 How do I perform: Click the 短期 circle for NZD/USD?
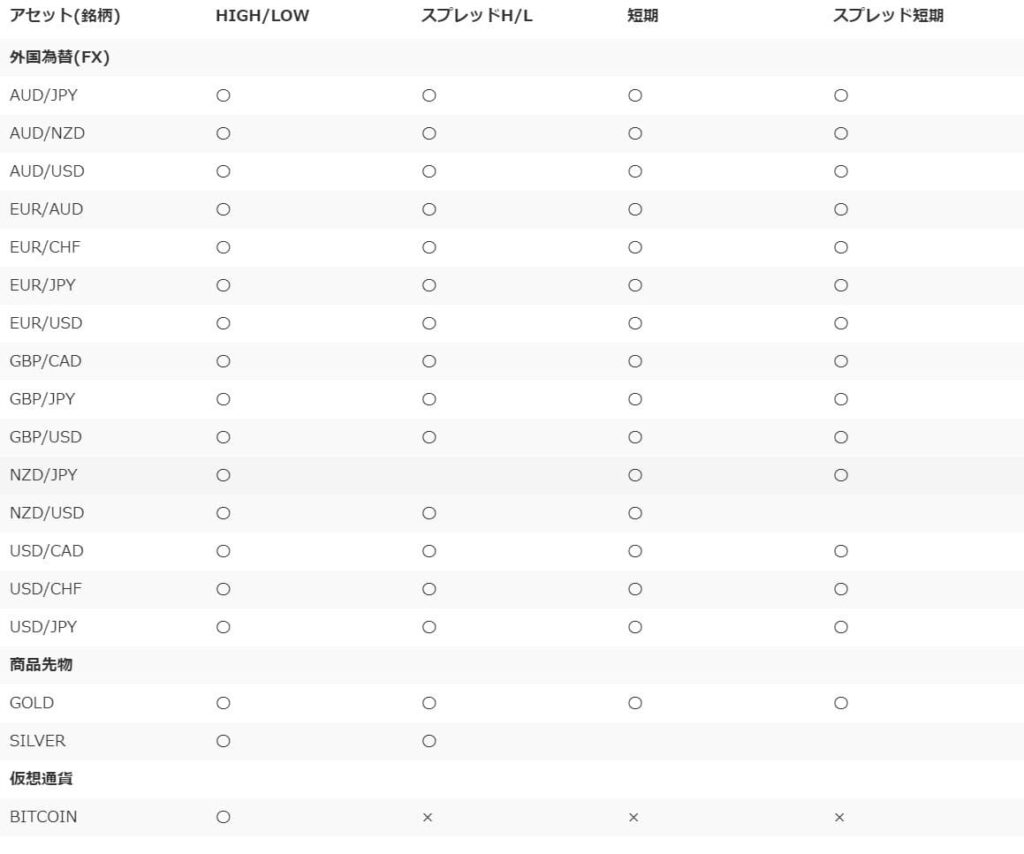click(635, 513)
